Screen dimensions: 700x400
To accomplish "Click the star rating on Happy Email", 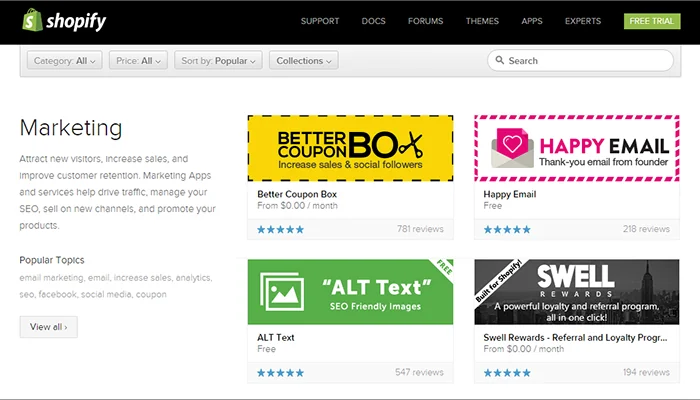I will 507,229.
